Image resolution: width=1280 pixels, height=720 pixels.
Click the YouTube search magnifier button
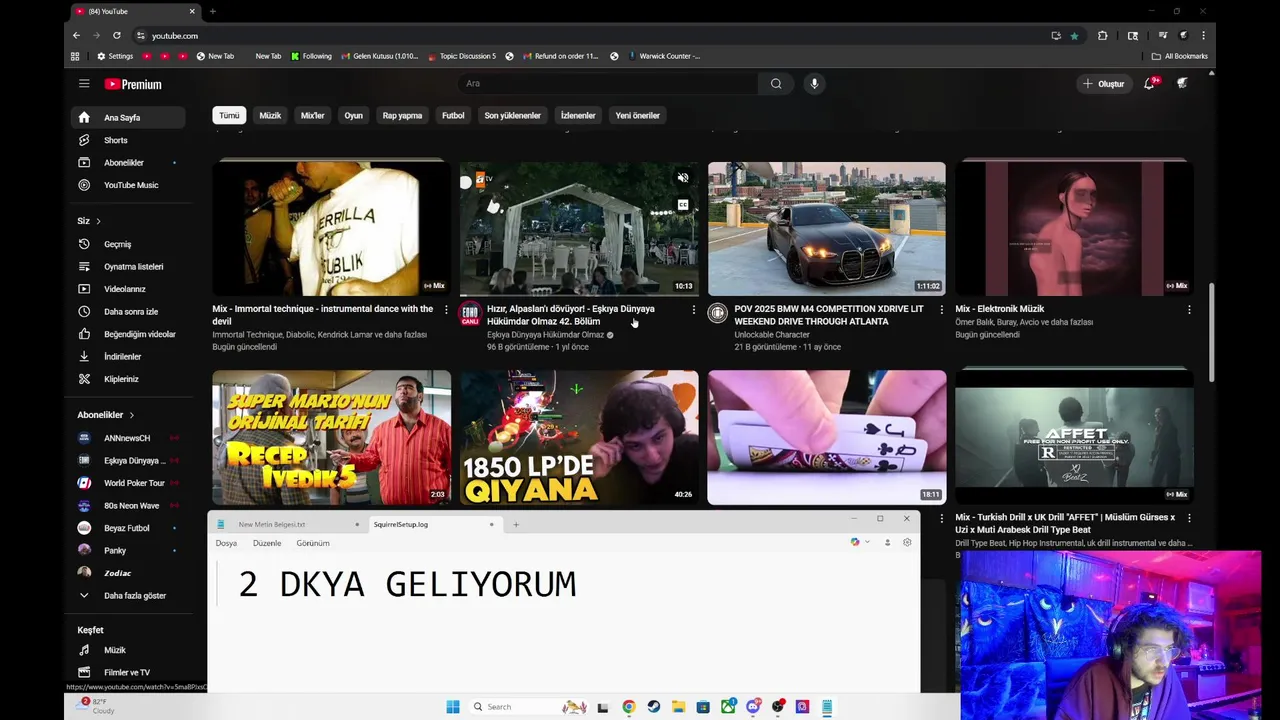(776, 84)
